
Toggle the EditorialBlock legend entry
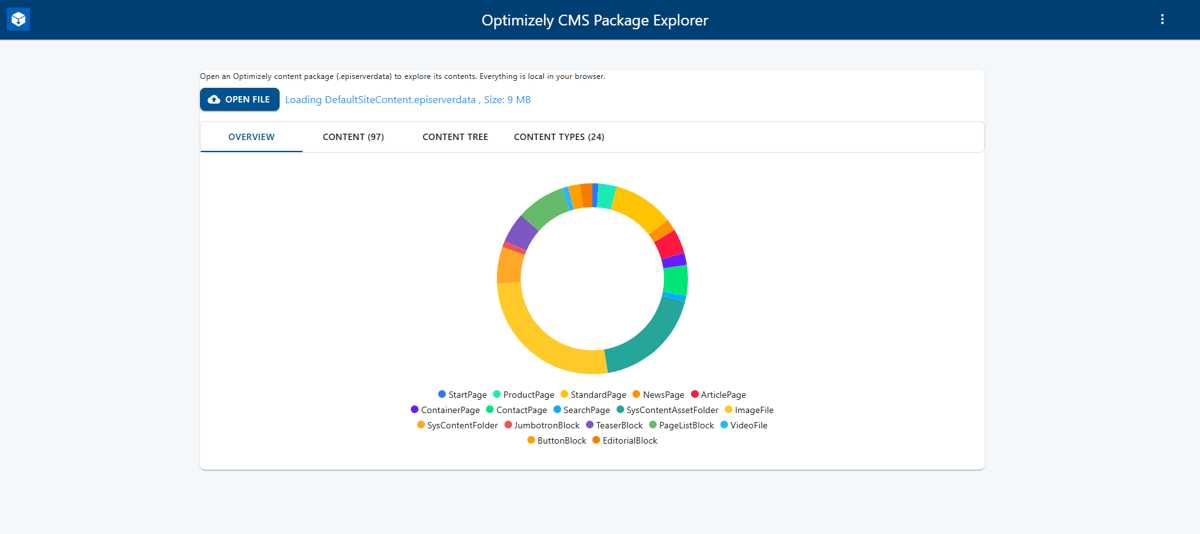tap(625, 440)
